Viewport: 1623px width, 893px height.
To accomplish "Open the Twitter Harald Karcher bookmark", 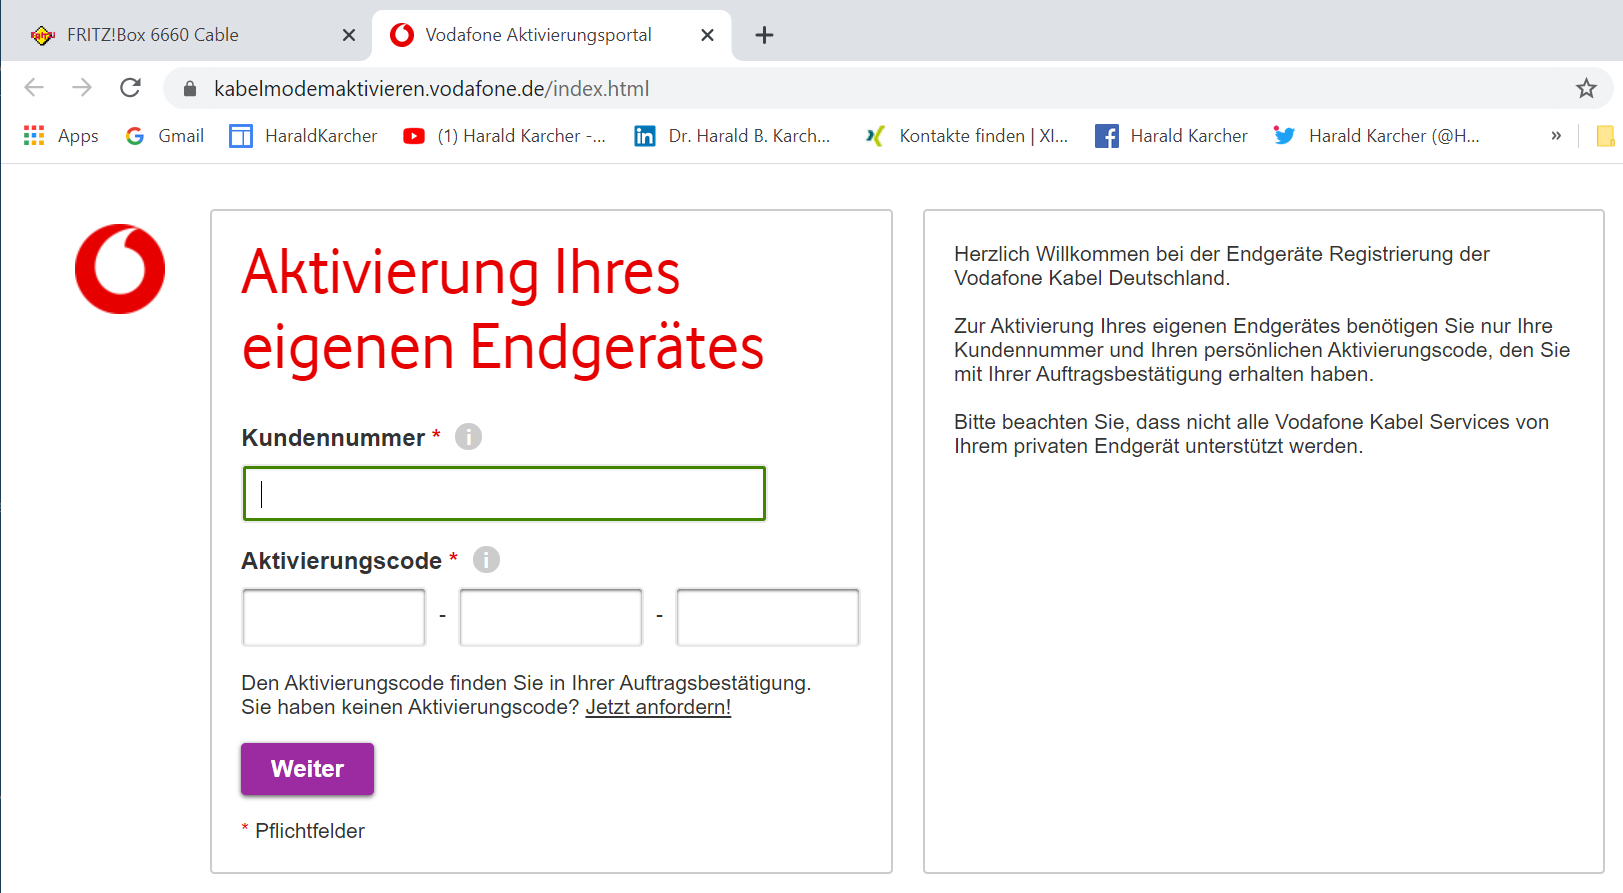I will point(1376,136).
